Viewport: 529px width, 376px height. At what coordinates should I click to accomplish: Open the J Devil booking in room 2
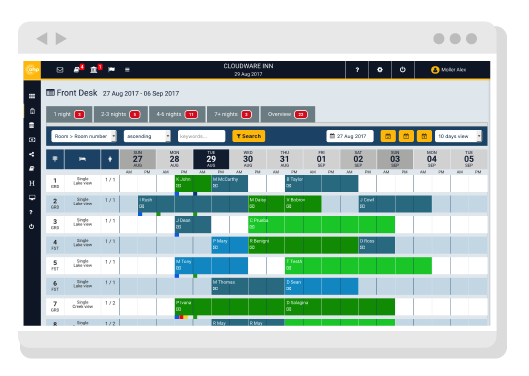tap(395, 204)
